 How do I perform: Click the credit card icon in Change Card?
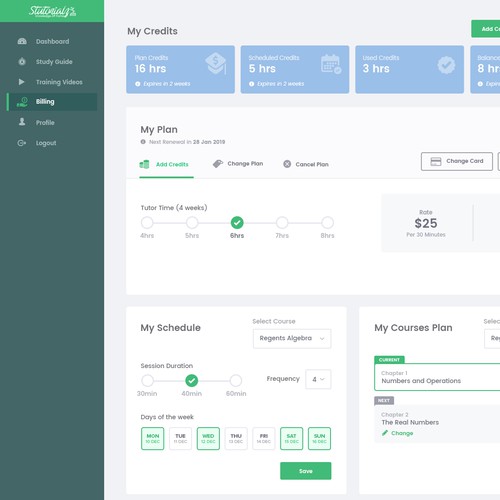point(436,161)
